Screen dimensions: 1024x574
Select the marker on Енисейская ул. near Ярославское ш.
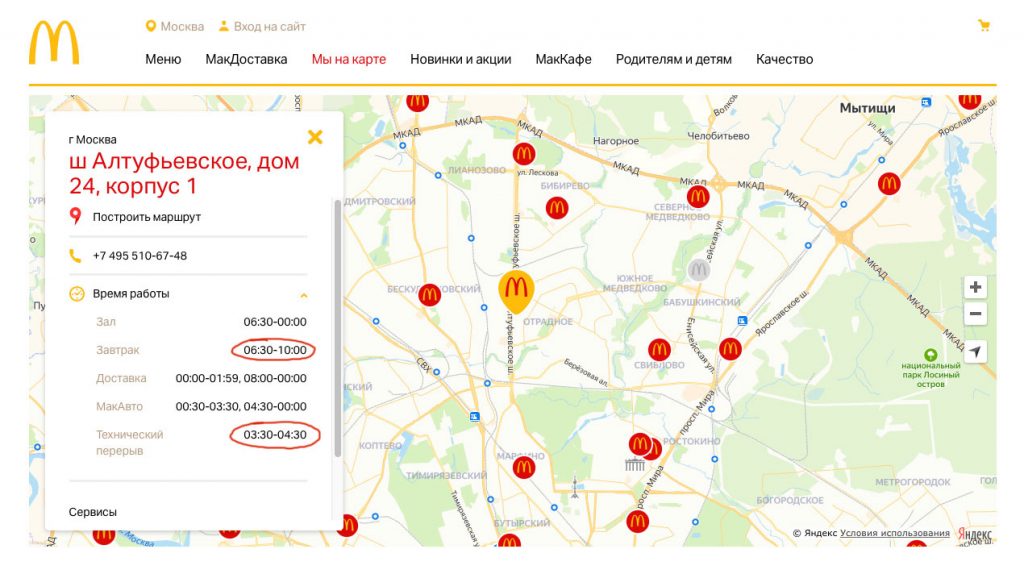(730, 349)
